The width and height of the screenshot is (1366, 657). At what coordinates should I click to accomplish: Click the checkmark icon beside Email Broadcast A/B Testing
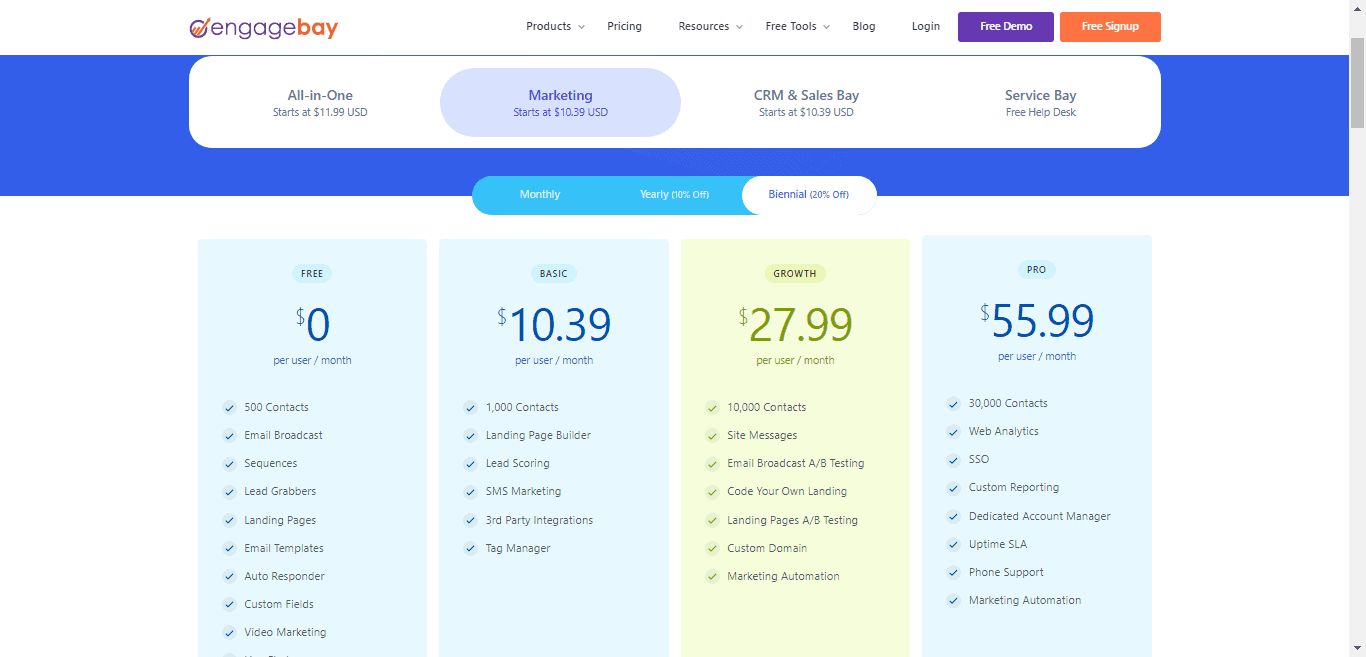712,463
